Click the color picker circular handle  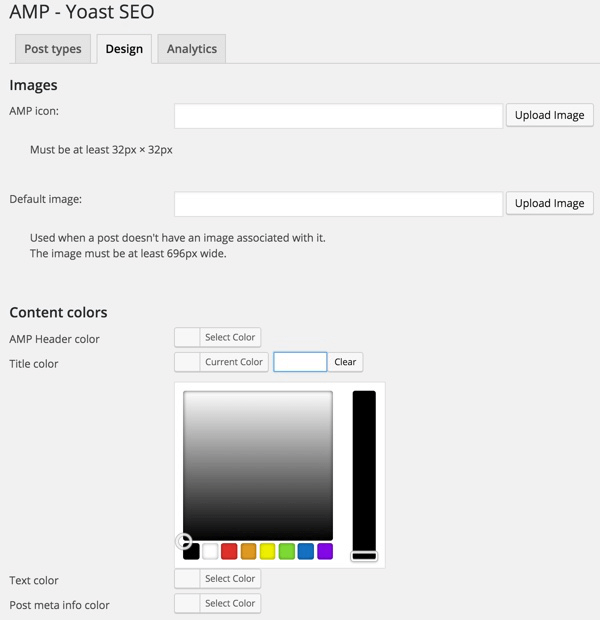click(184, 541)
